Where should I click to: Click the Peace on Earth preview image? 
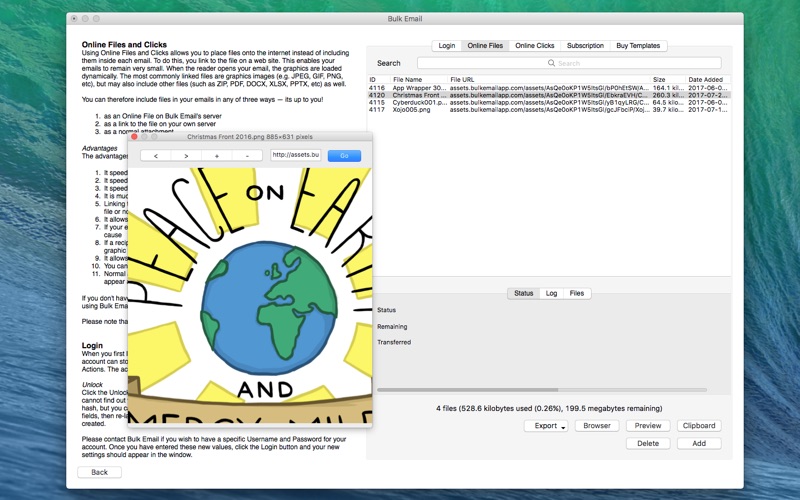[x=250, y=295]
